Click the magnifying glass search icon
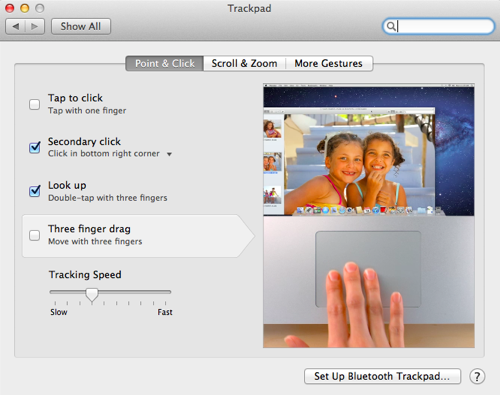 tap(391, 26)
